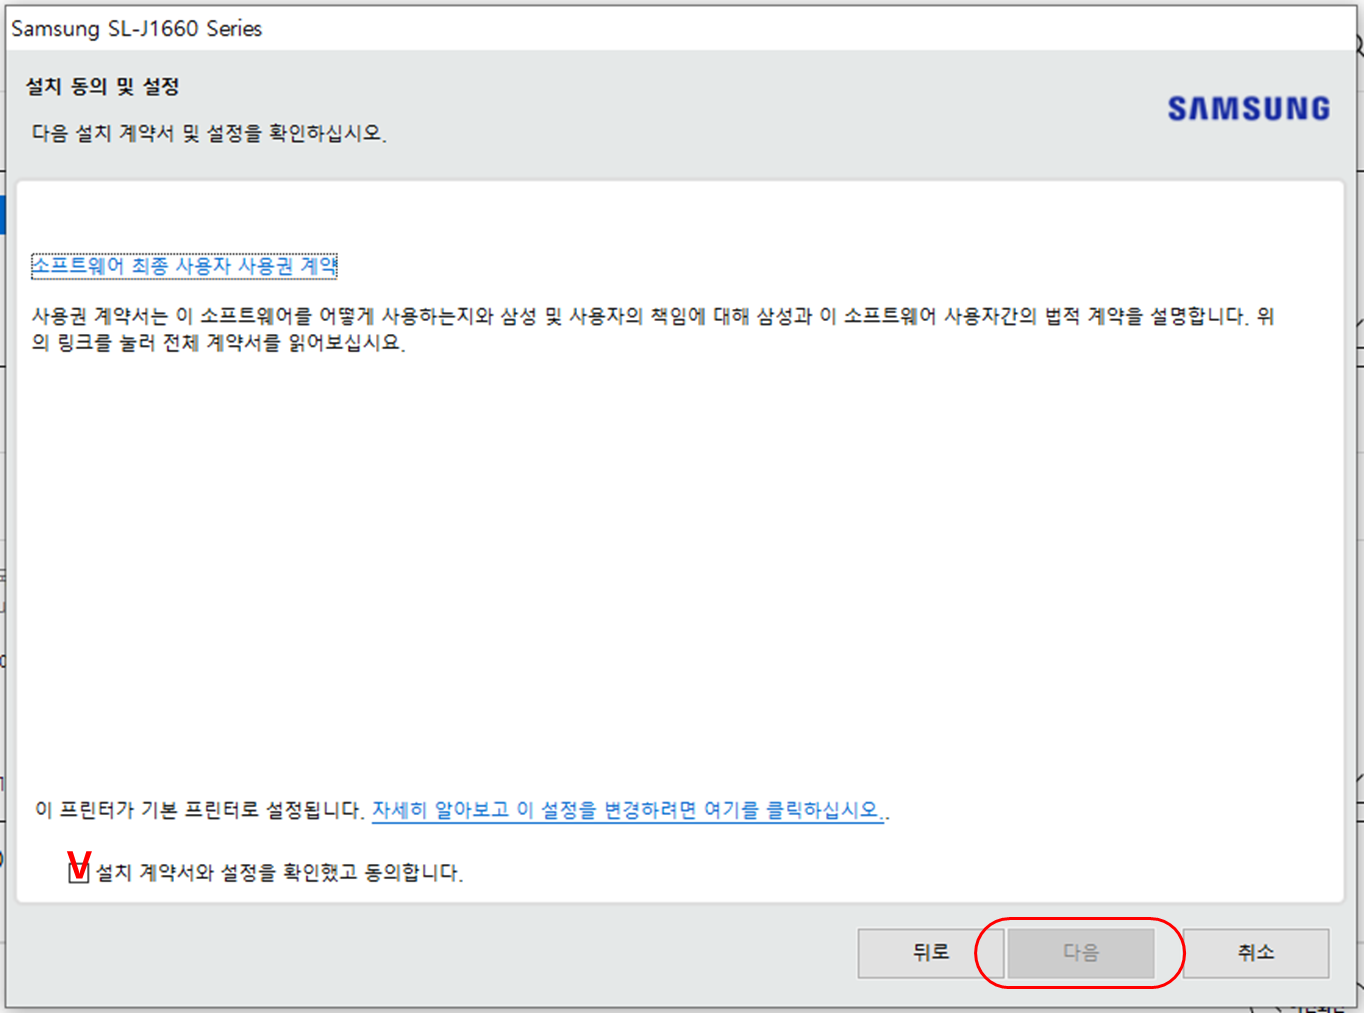Click the link to change default printer setting
Viewport: 1364px width, 1013px height.
tap(628, 811)
